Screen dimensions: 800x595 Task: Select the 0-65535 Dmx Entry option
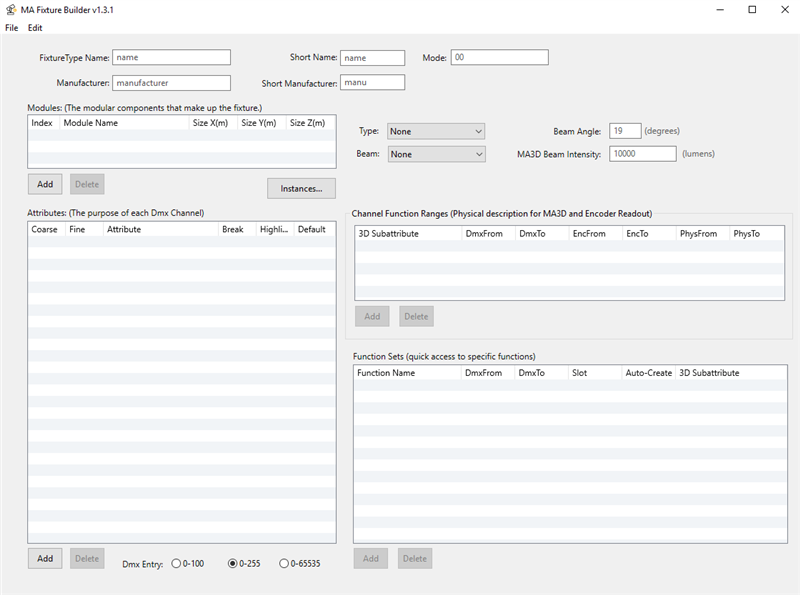(299, 563)
